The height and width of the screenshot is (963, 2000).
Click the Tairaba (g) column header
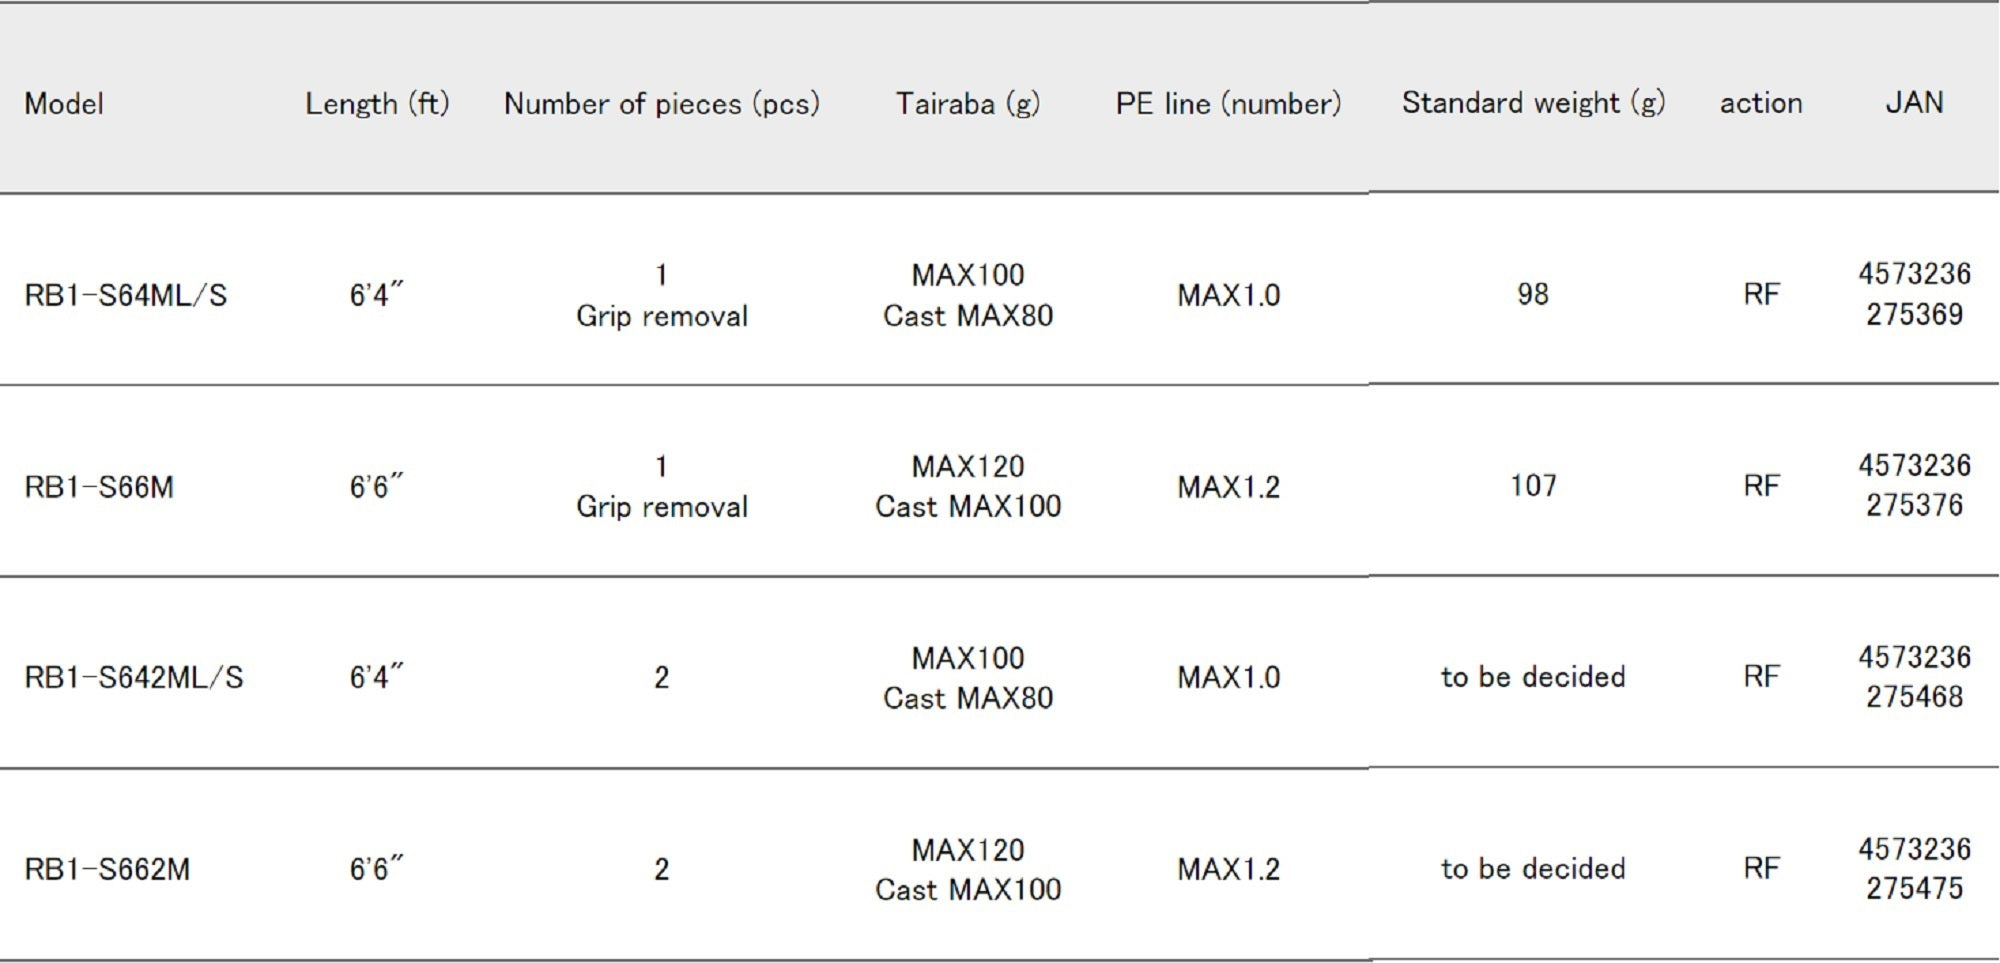[x=967, y=104]
